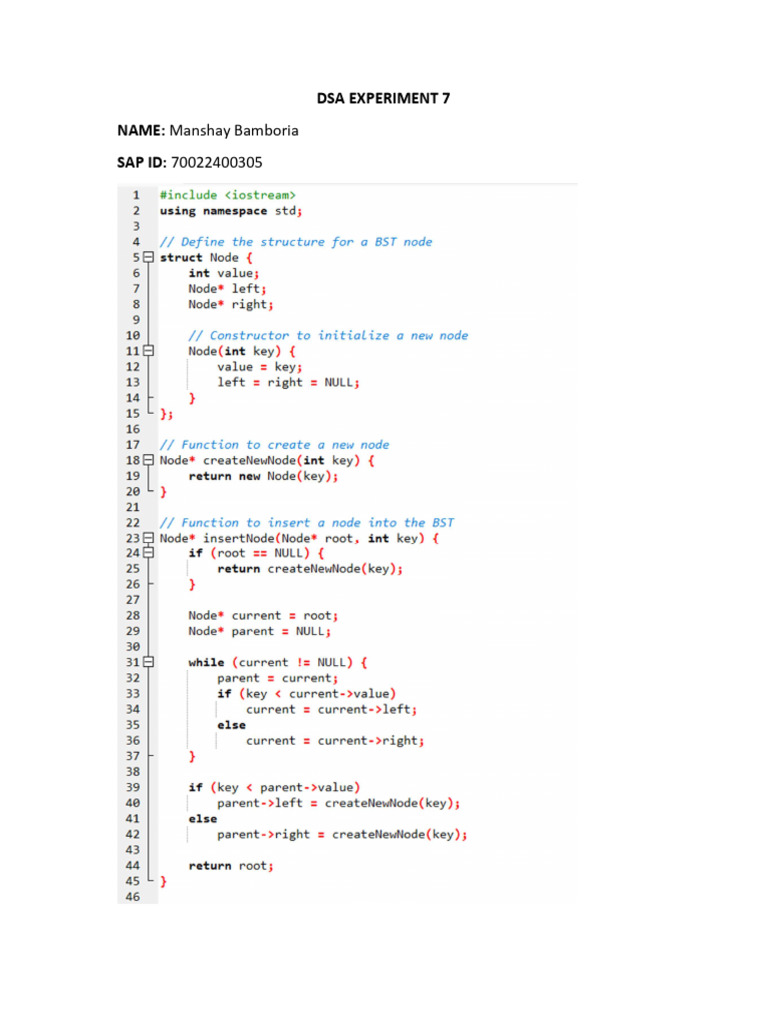This screenshot has height=1024, width=768.
Task: Collapse the if (root == NULL) fold on line 24
Action: pyautogui.click(x=148, y=553)
